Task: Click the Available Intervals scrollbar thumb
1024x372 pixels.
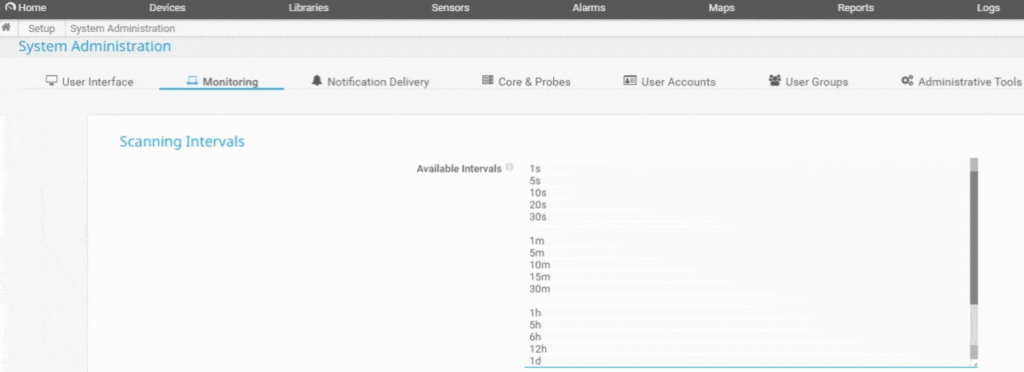Action: [974, 238]
